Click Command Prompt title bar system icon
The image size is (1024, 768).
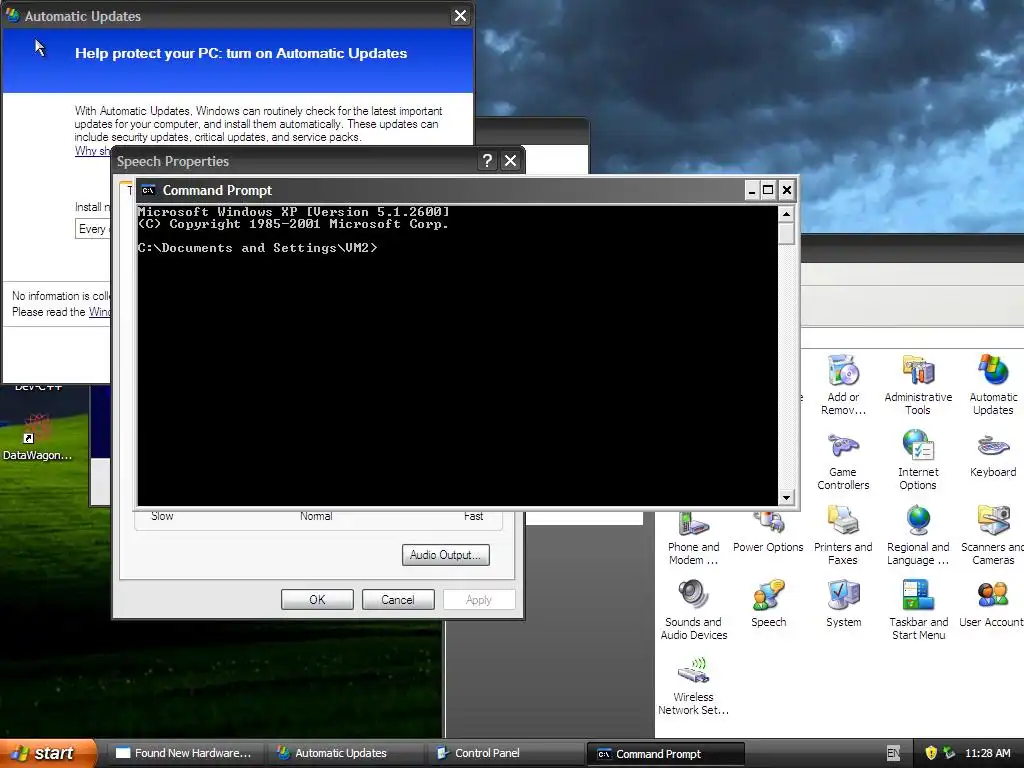[148, 190]
